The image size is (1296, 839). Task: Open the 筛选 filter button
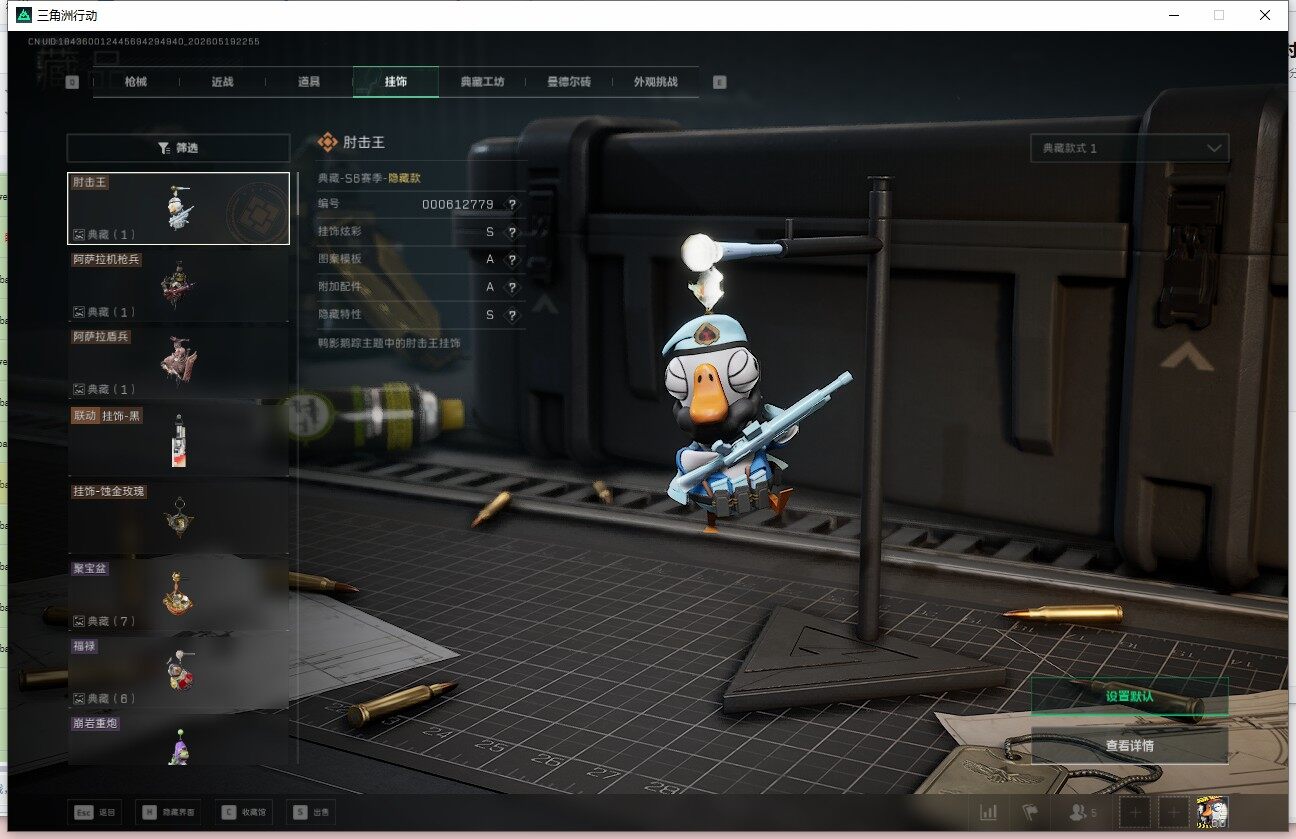(178, 148)
